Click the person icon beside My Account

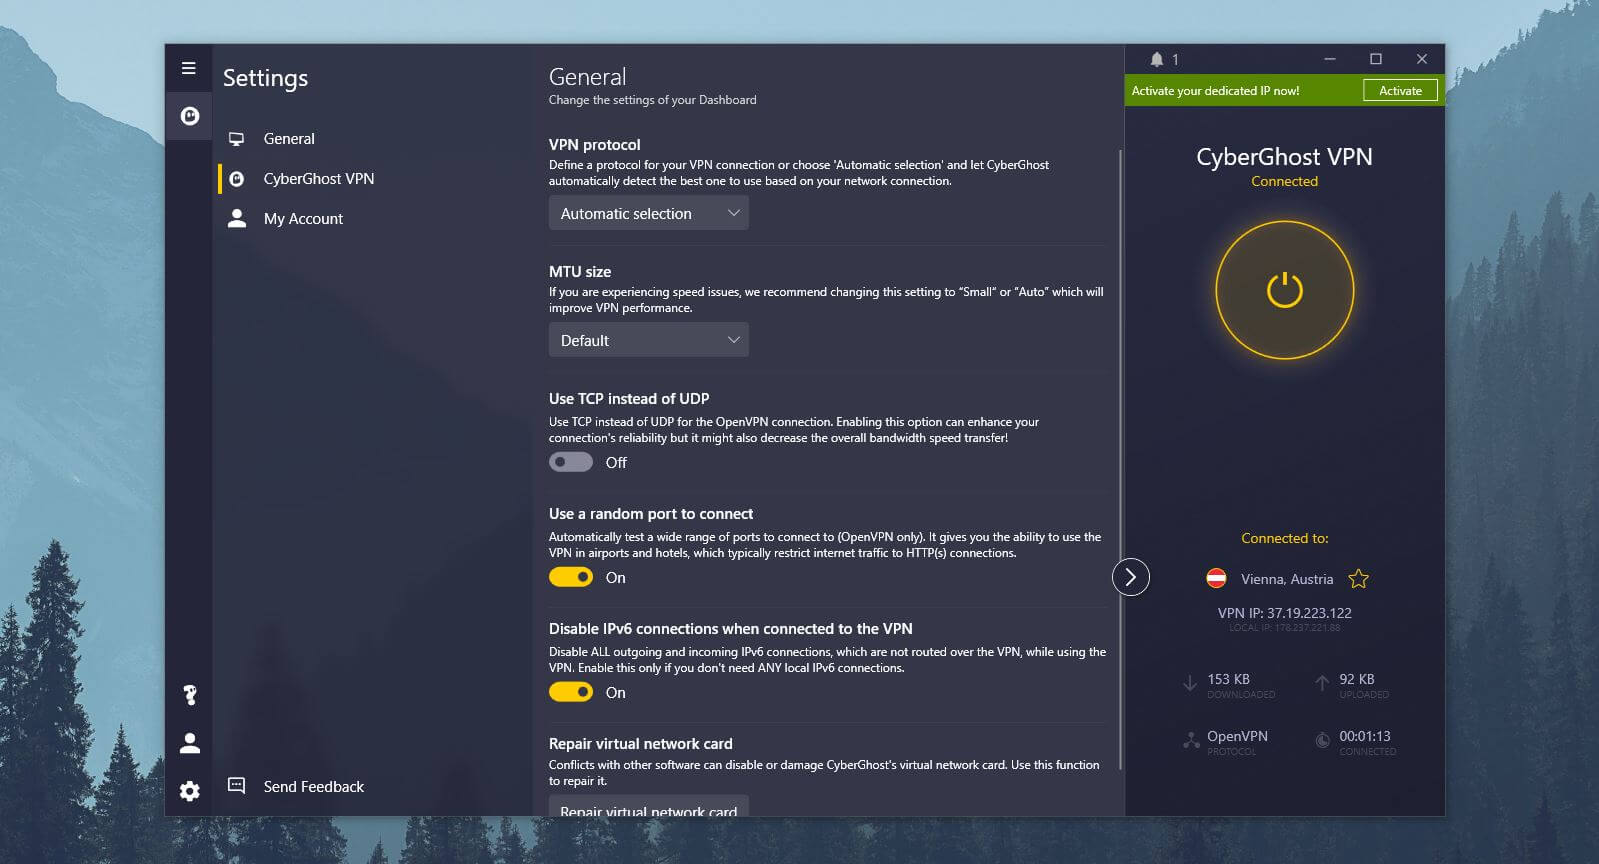click(x=237, y=218)
